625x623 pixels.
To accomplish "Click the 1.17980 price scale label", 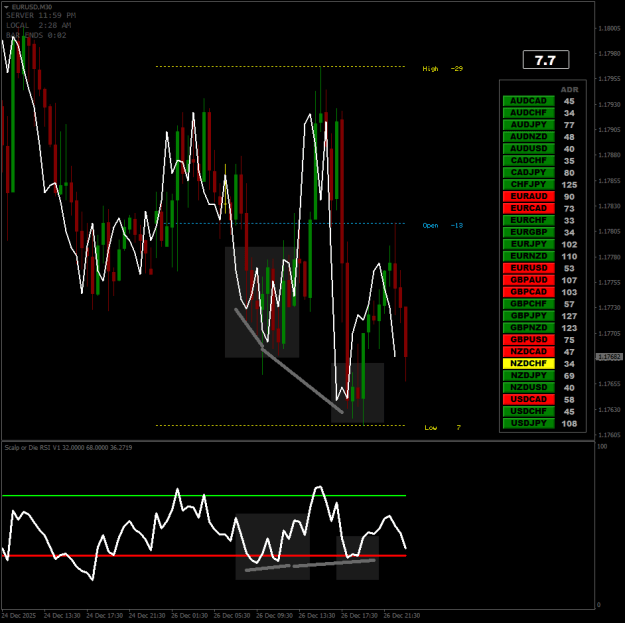I will pyautogui.click(x=609, y=53).
